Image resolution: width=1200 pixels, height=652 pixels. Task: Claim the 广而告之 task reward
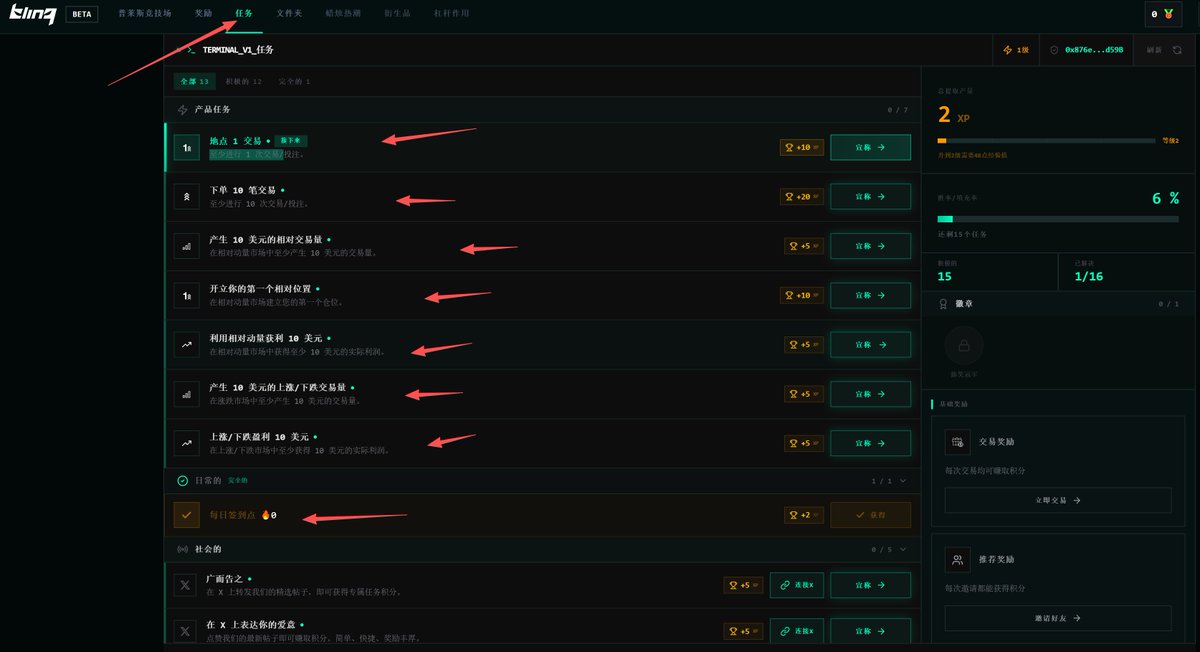click(x=870, y=585)
